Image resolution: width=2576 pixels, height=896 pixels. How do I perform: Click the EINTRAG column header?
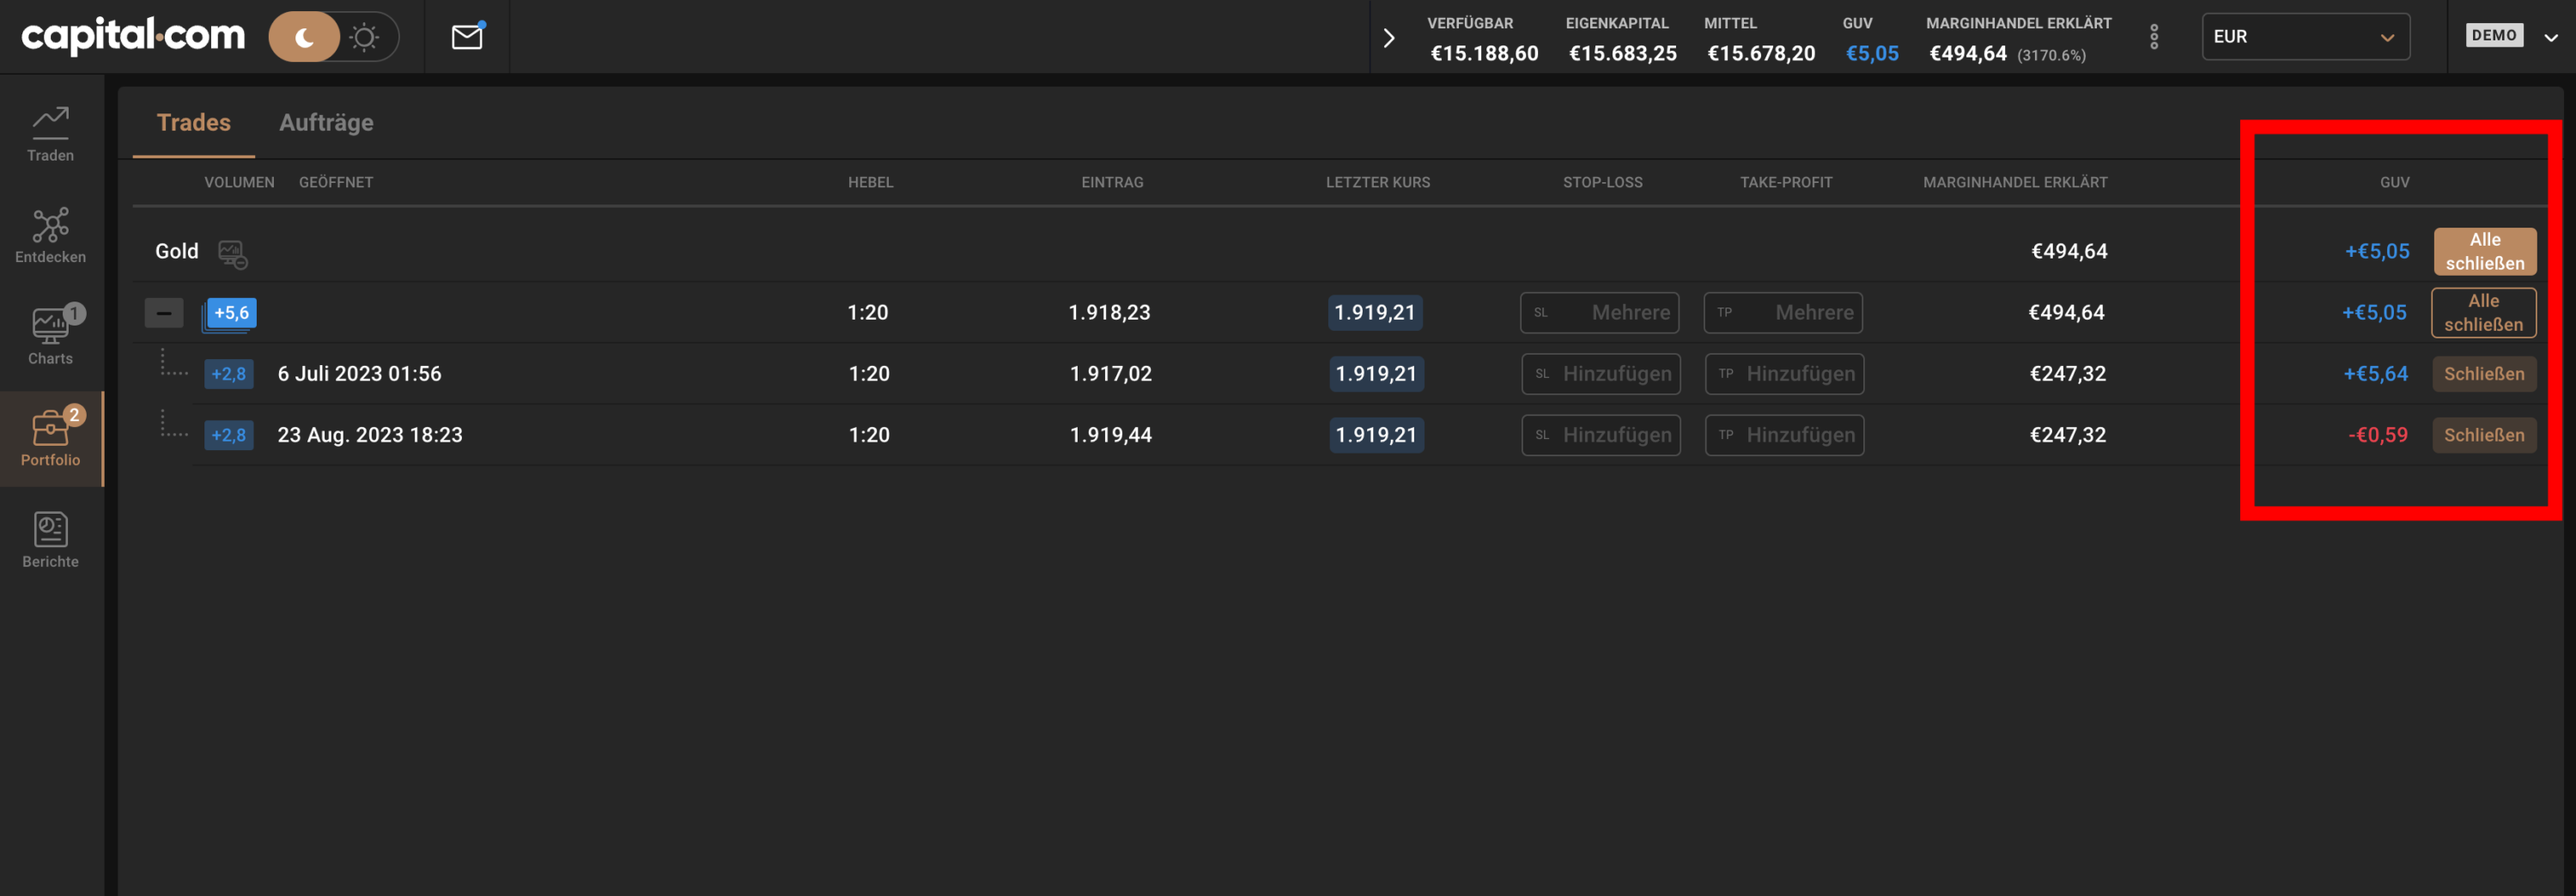(x=1112, y=182)
